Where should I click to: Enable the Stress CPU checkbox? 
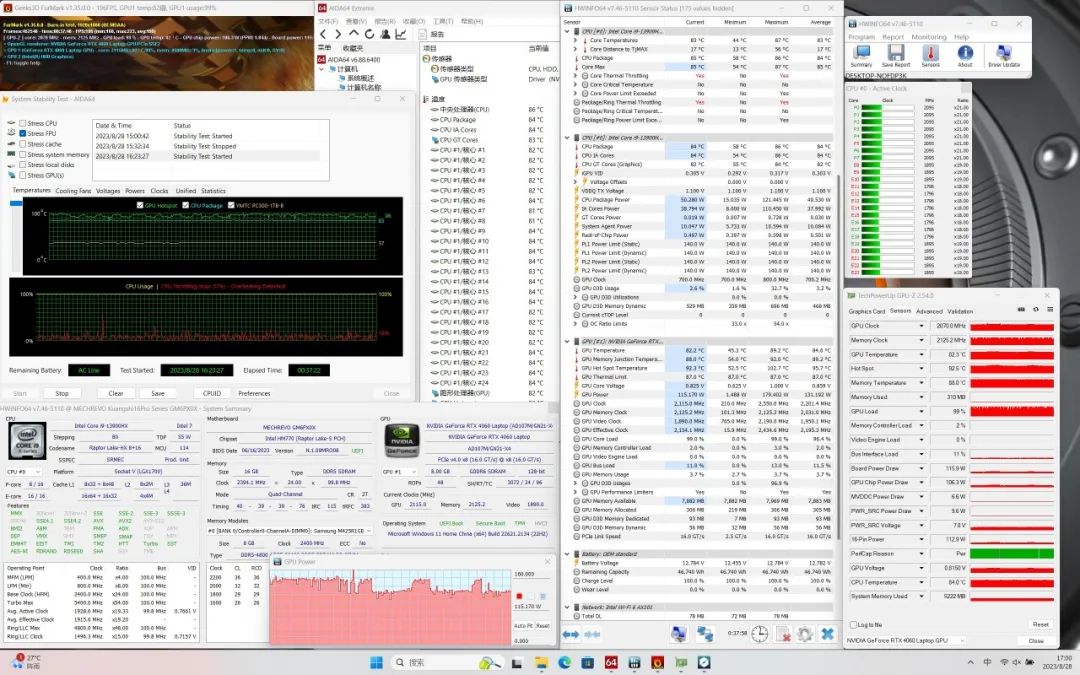(23, 123)
